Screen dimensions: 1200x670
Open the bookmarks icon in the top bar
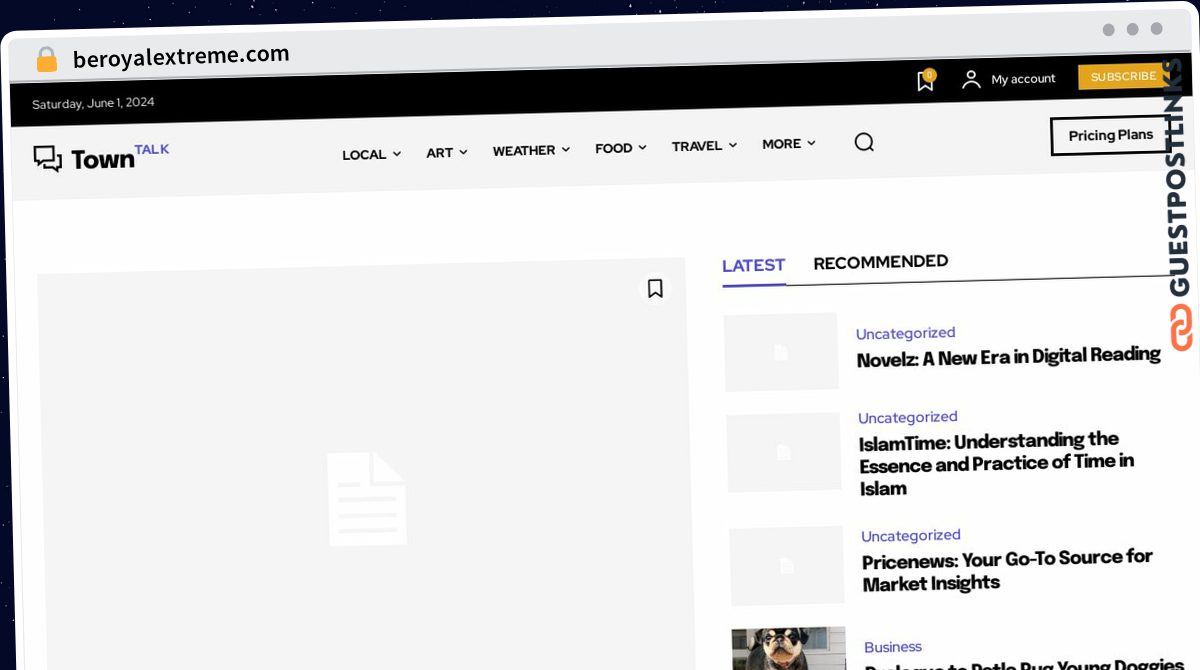(926, 81)
